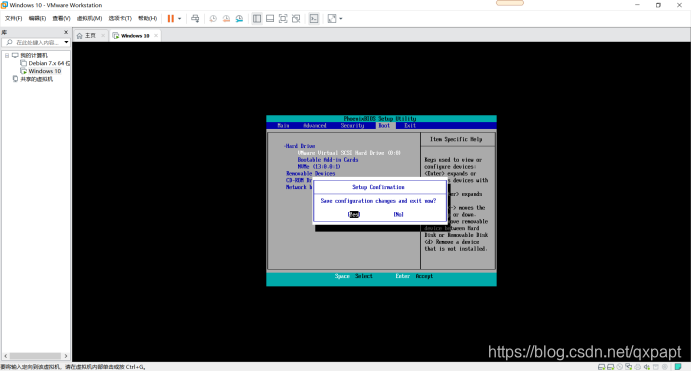Close the 主页 home tab
This screenshot has width=692, height=371.
coord(103,36)
